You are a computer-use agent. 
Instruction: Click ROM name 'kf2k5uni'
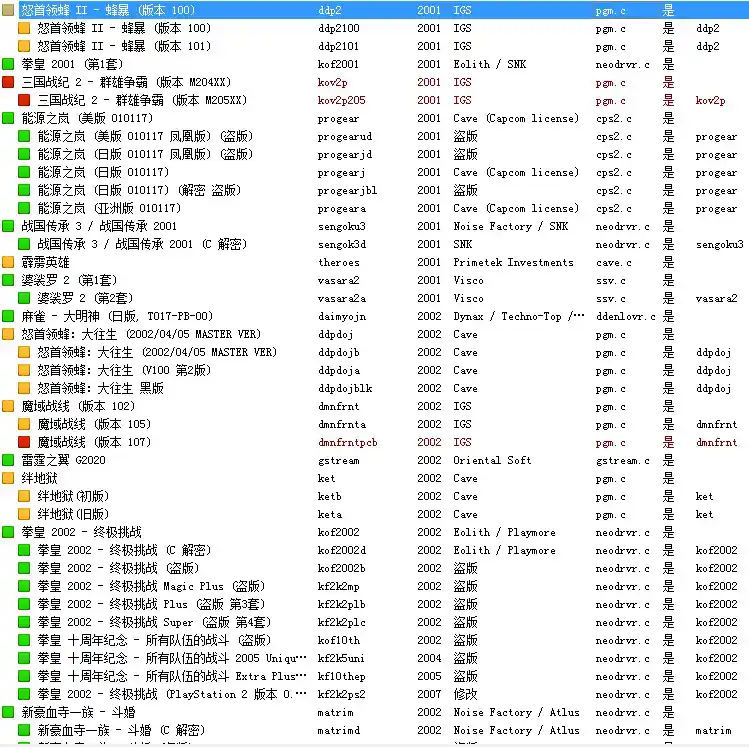pos(341,658)
